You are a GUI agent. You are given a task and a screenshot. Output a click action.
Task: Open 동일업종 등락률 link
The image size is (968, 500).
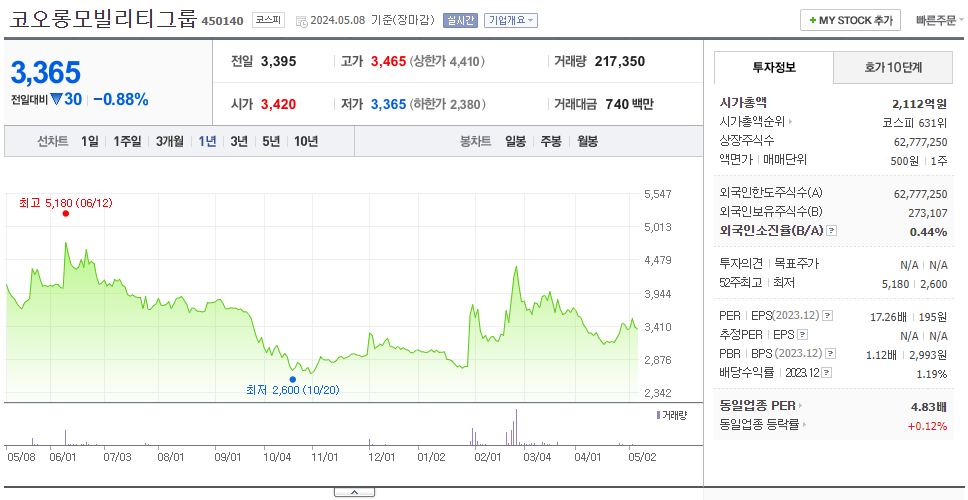(x=763, y=425)
